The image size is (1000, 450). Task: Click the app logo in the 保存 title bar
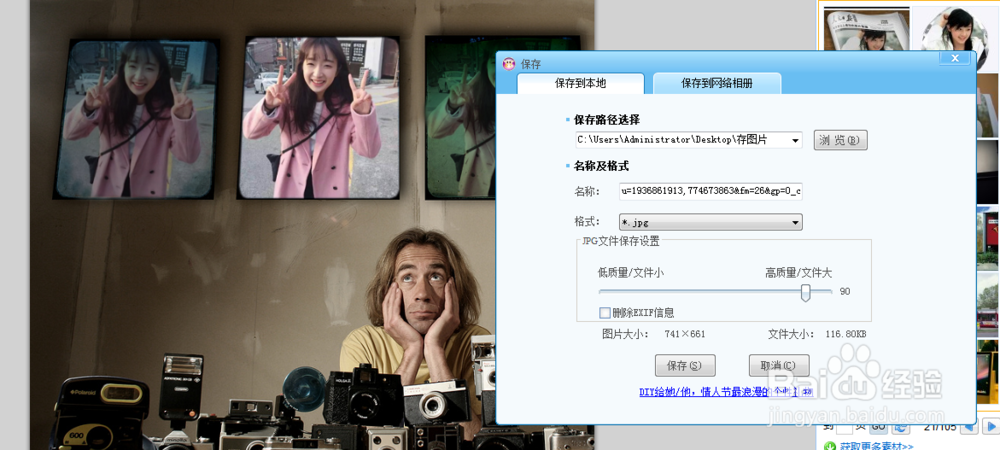point(509,64)
